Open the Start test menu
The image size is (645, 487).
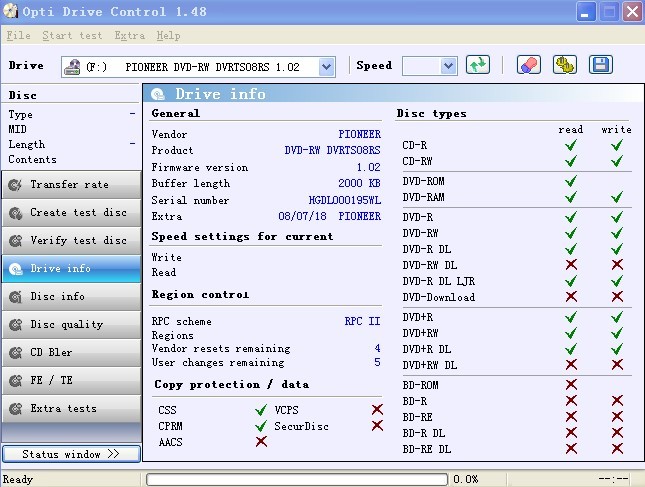click(72, 35)
